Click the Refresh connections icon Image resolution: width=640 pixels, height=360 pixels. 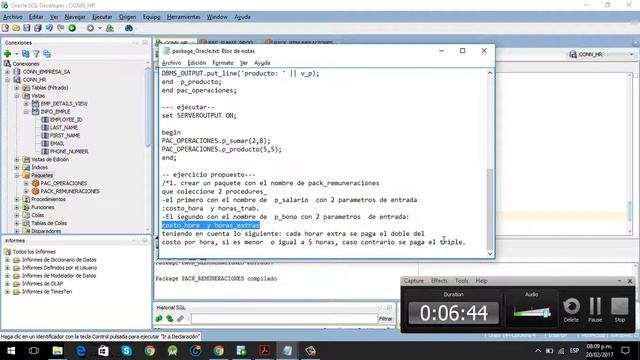(26, 54)
